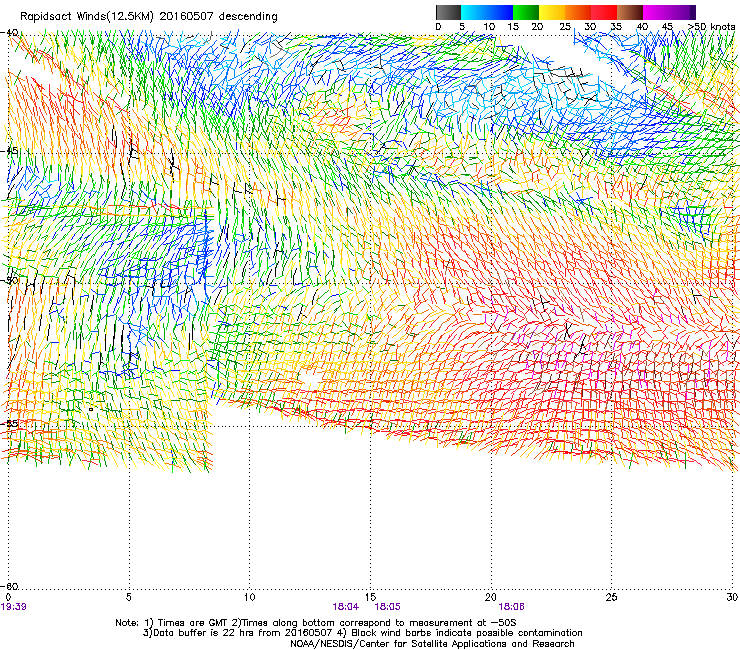This screenshot has width=740, height=650.
Task: Click the purple 45-50 knots legend swatch
Action: coord(682,12)
